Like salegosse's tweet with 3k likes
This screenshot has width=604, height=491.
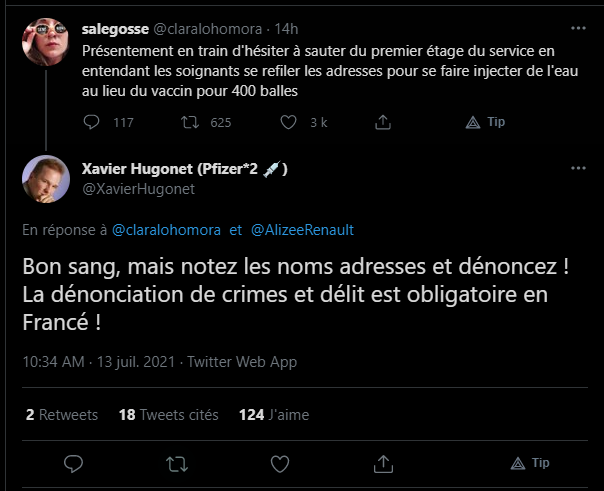point(289,123)
